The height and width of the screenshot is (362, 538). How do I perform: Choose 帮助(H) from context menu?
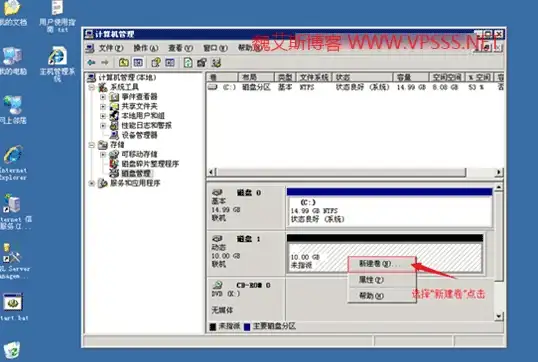[x=382, y=295]
